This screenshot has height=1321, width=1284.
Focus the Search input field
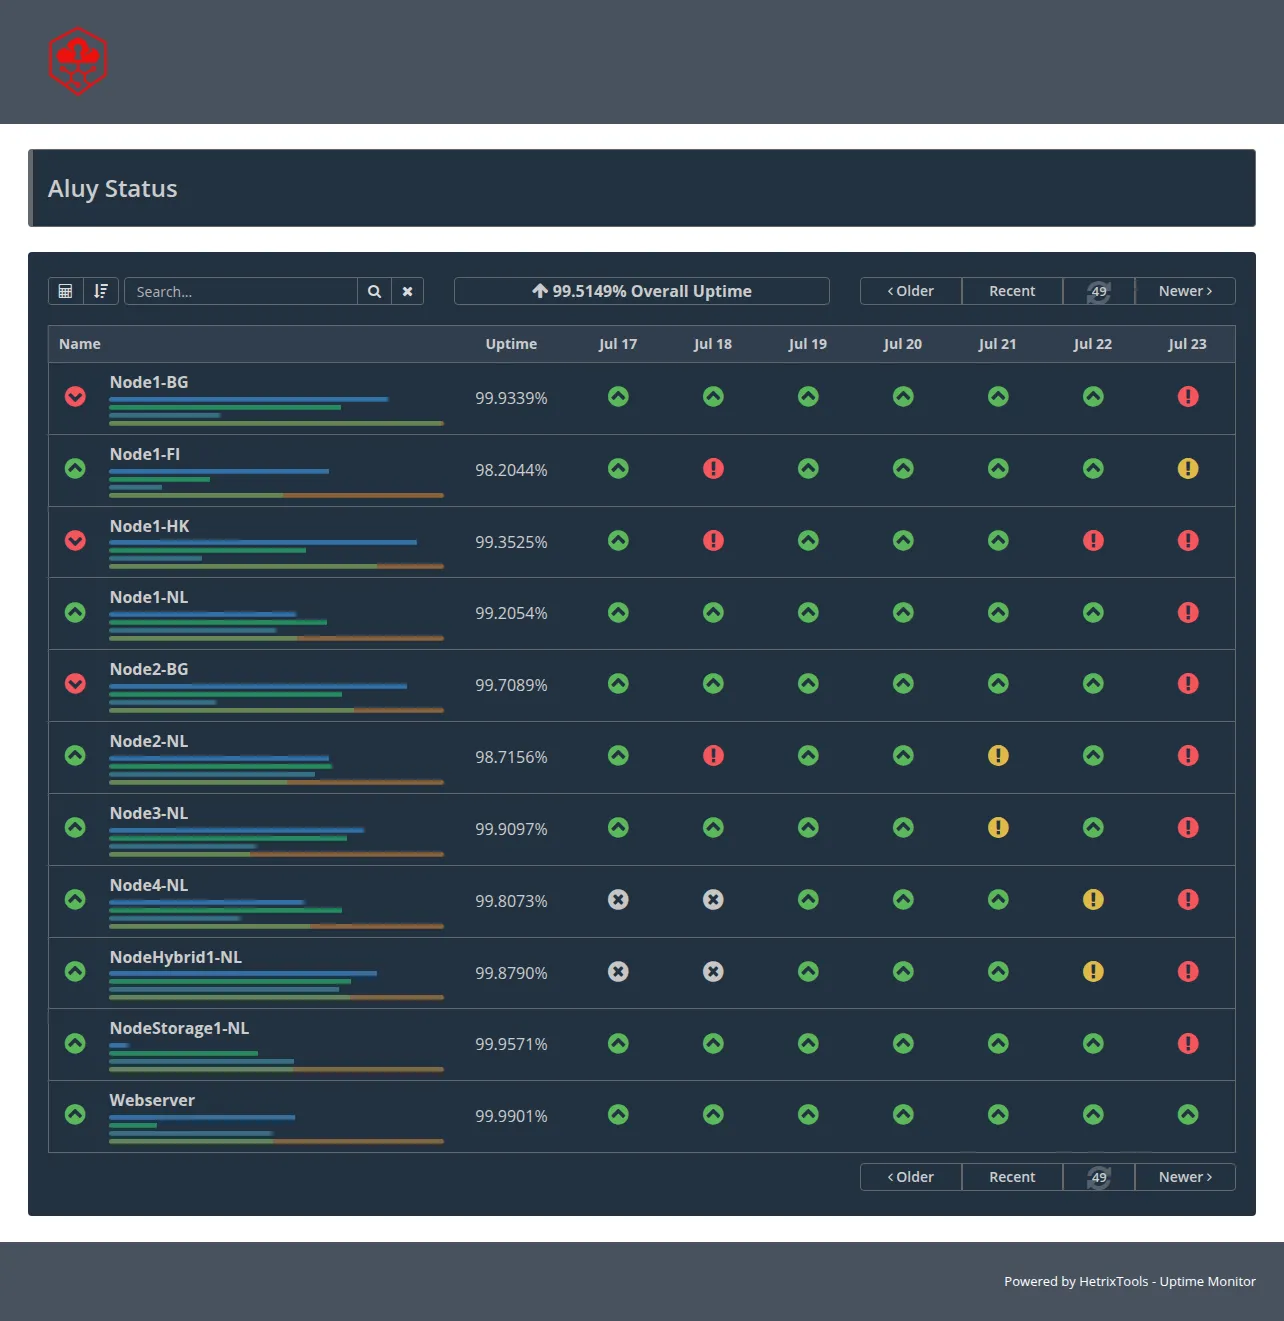tap(241, 291)
